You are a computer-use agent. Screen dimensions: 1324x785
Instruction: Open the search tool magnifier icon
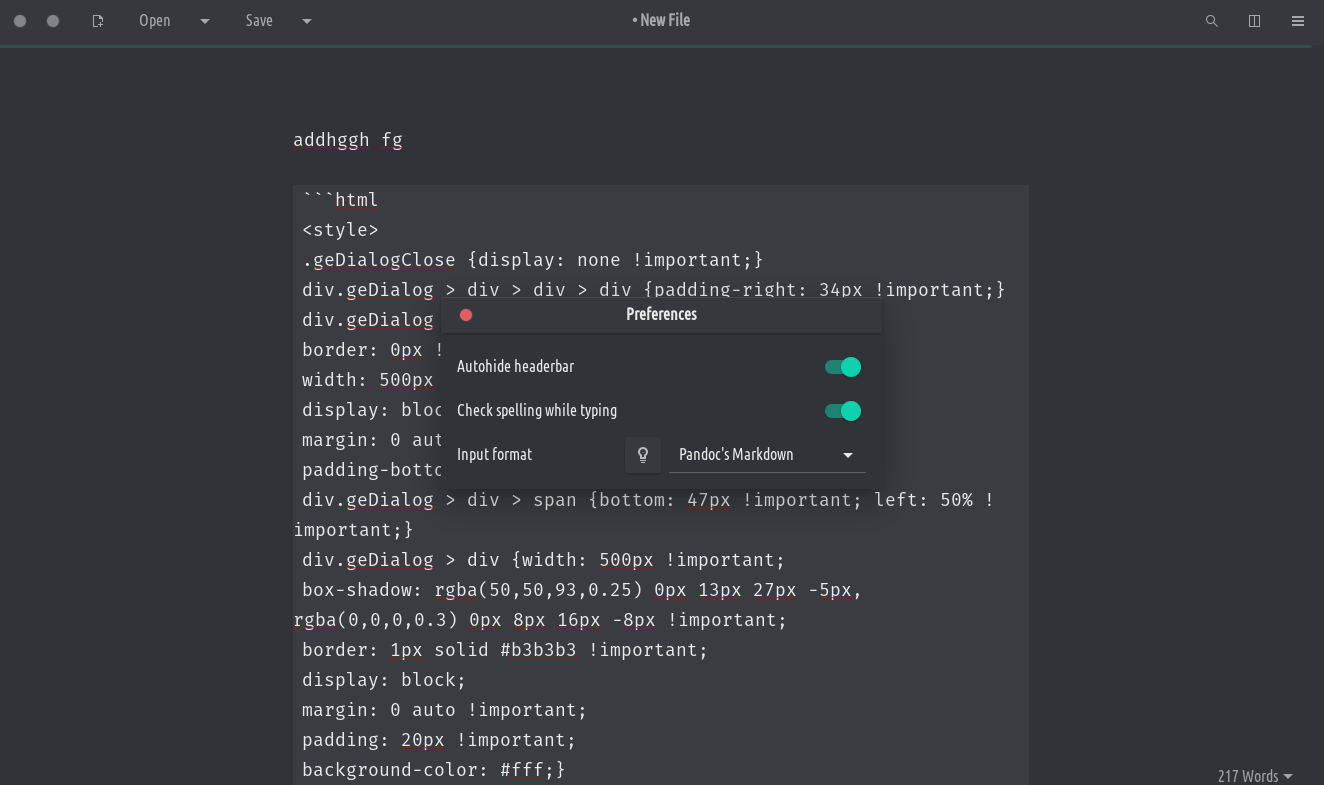[1211, 21]
